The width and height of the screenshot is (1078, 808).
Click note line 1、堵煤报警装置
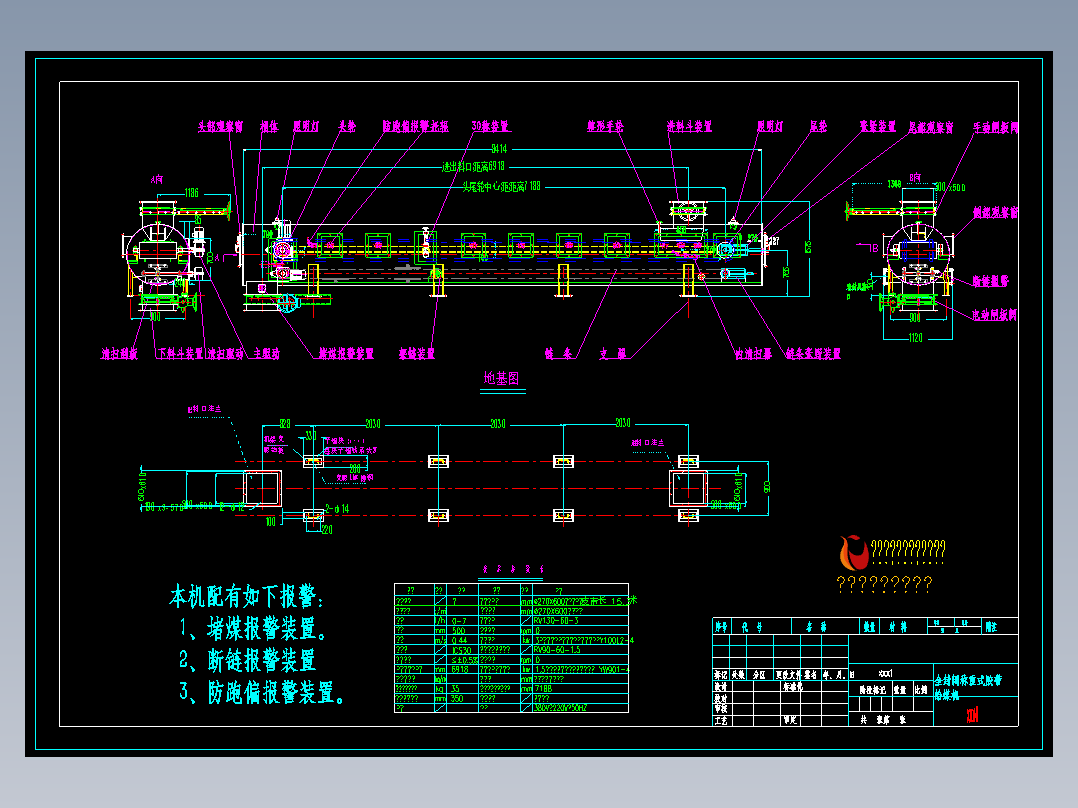pyautogui.click(x=254, y=629)
